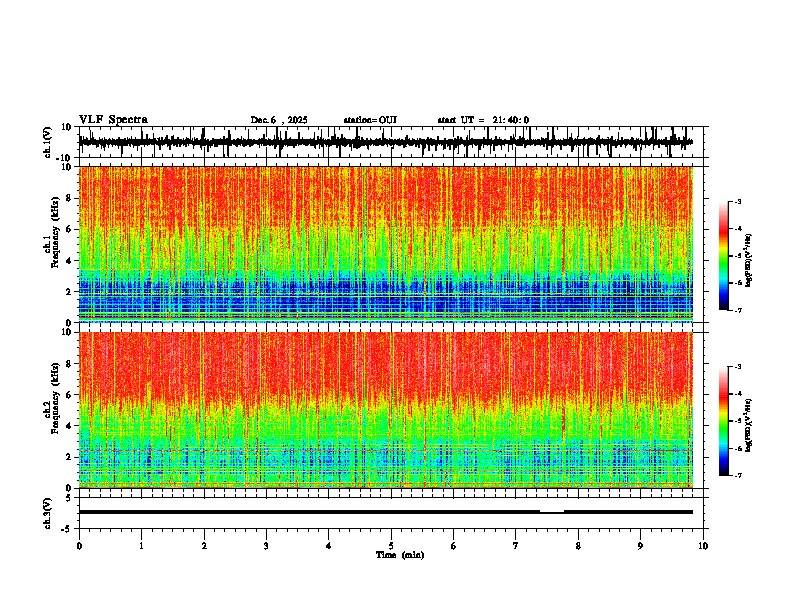This screenshot has height=612, width=792.
Task: Click the "3" tick label on the Time axis
Action: coord(266,546)
